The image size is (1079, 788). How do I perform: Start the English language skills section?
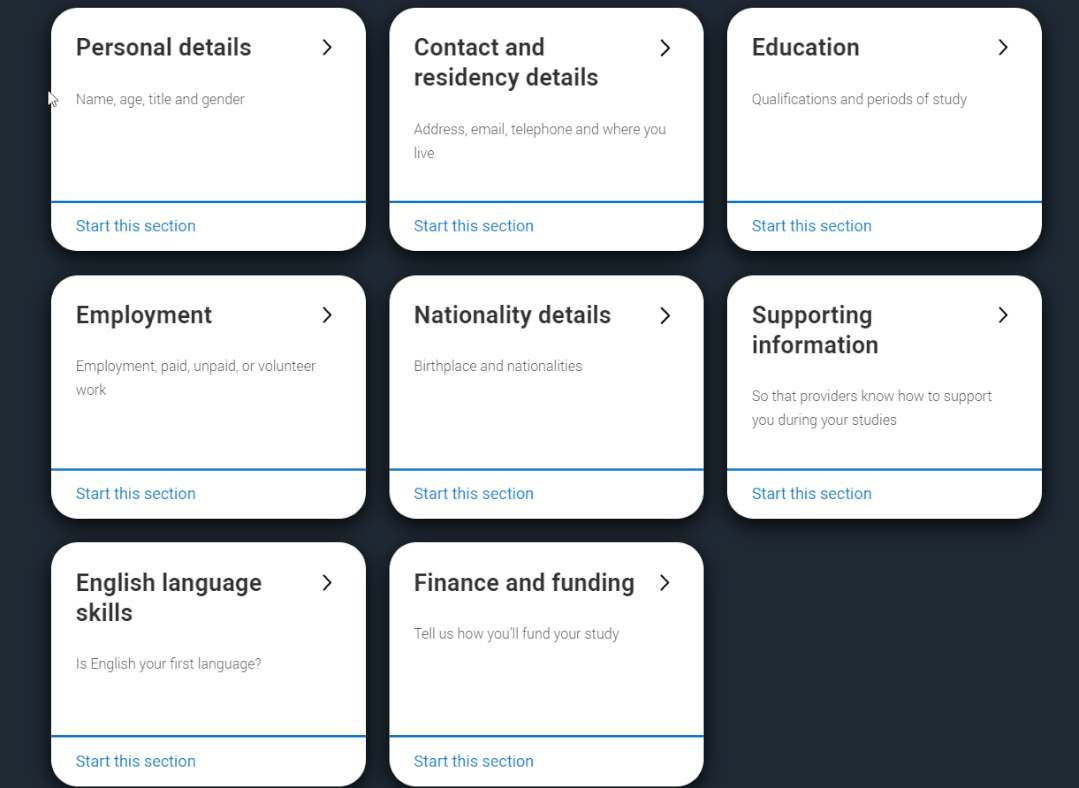(x=136, y=762)
